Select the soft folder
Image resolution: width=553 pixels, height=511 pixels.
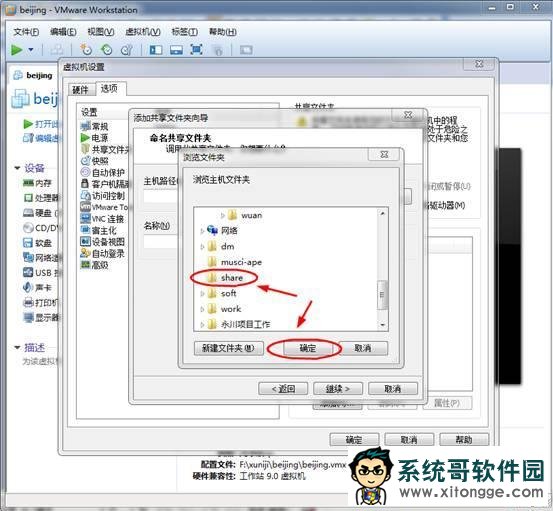(x=222, y=293)
